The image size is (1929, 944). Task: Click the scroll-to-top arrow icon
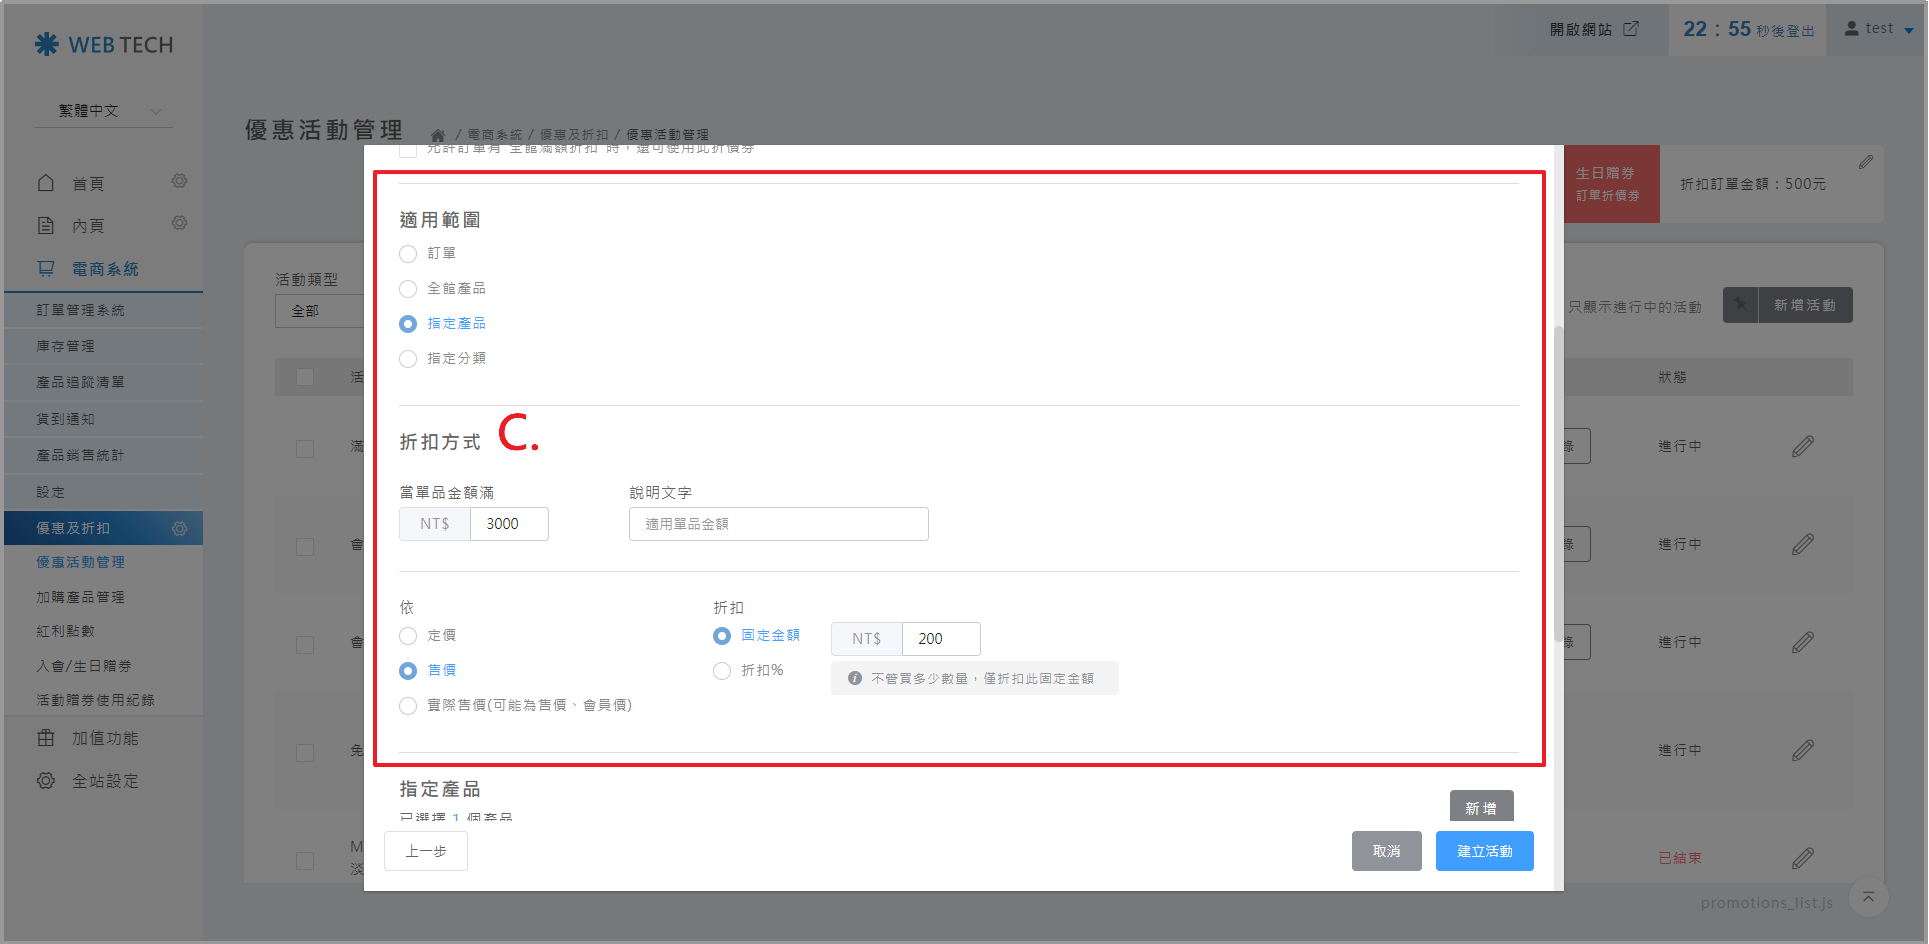click(x=1868, y=897)
